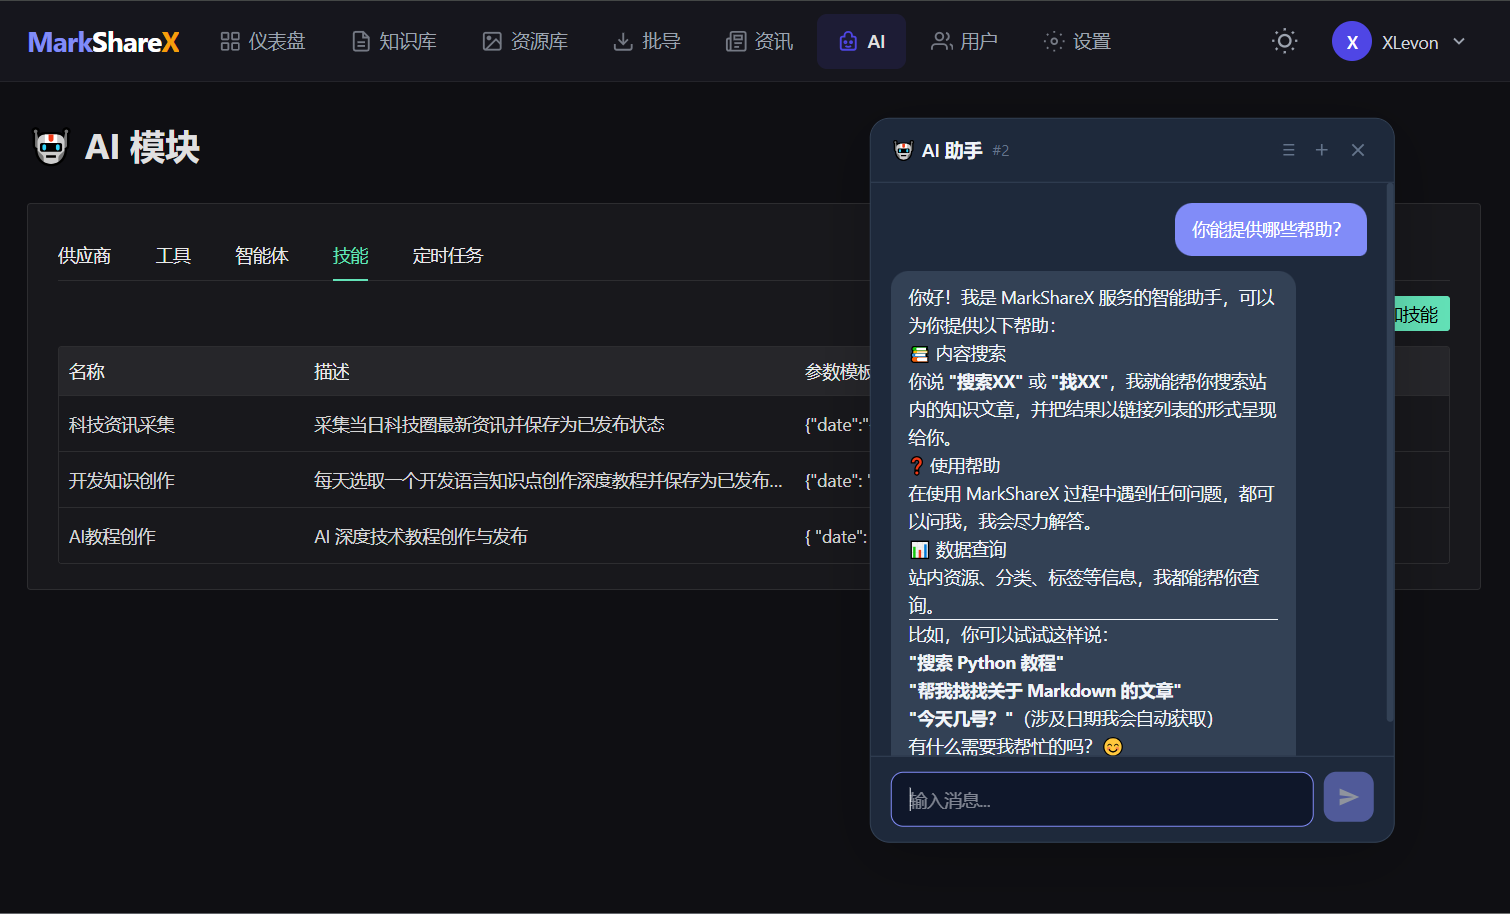Image resolution: width=1510 pixels, height=914 pixels.
Task: Switch to the 智能体 tab
Action: 262,256
